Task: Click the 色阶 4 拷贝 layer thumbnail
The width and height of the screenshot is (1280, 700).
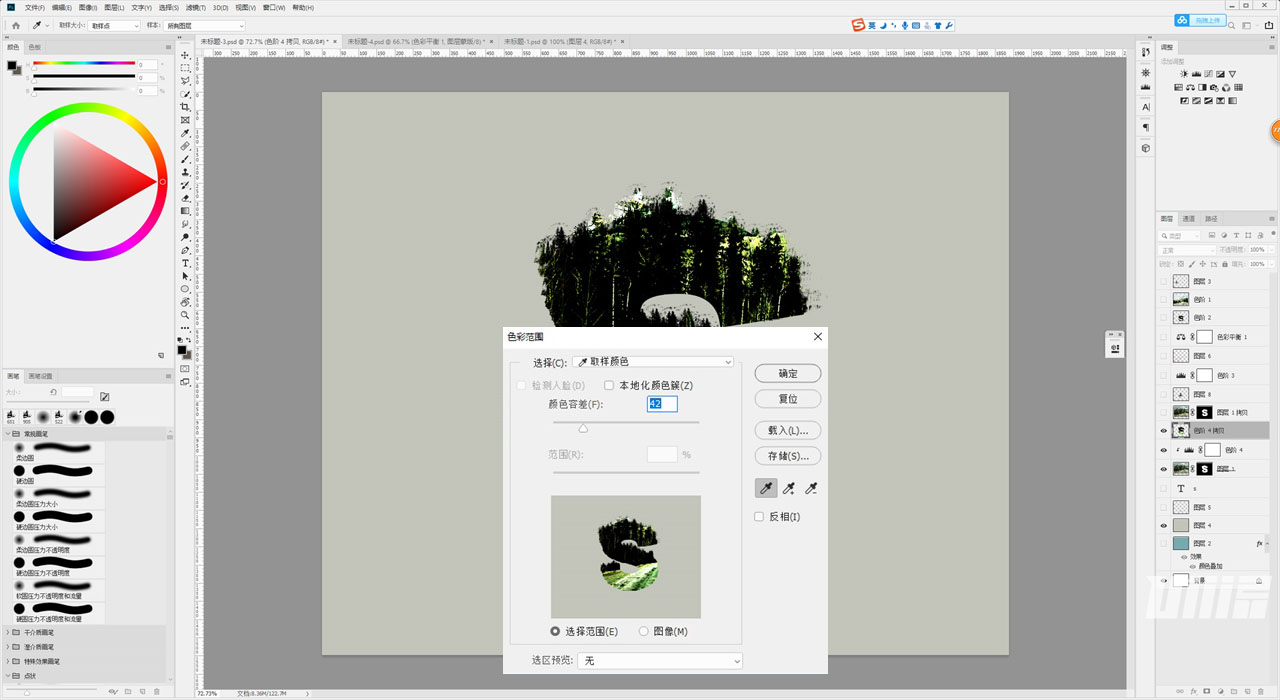Action: coord(1181,430)
